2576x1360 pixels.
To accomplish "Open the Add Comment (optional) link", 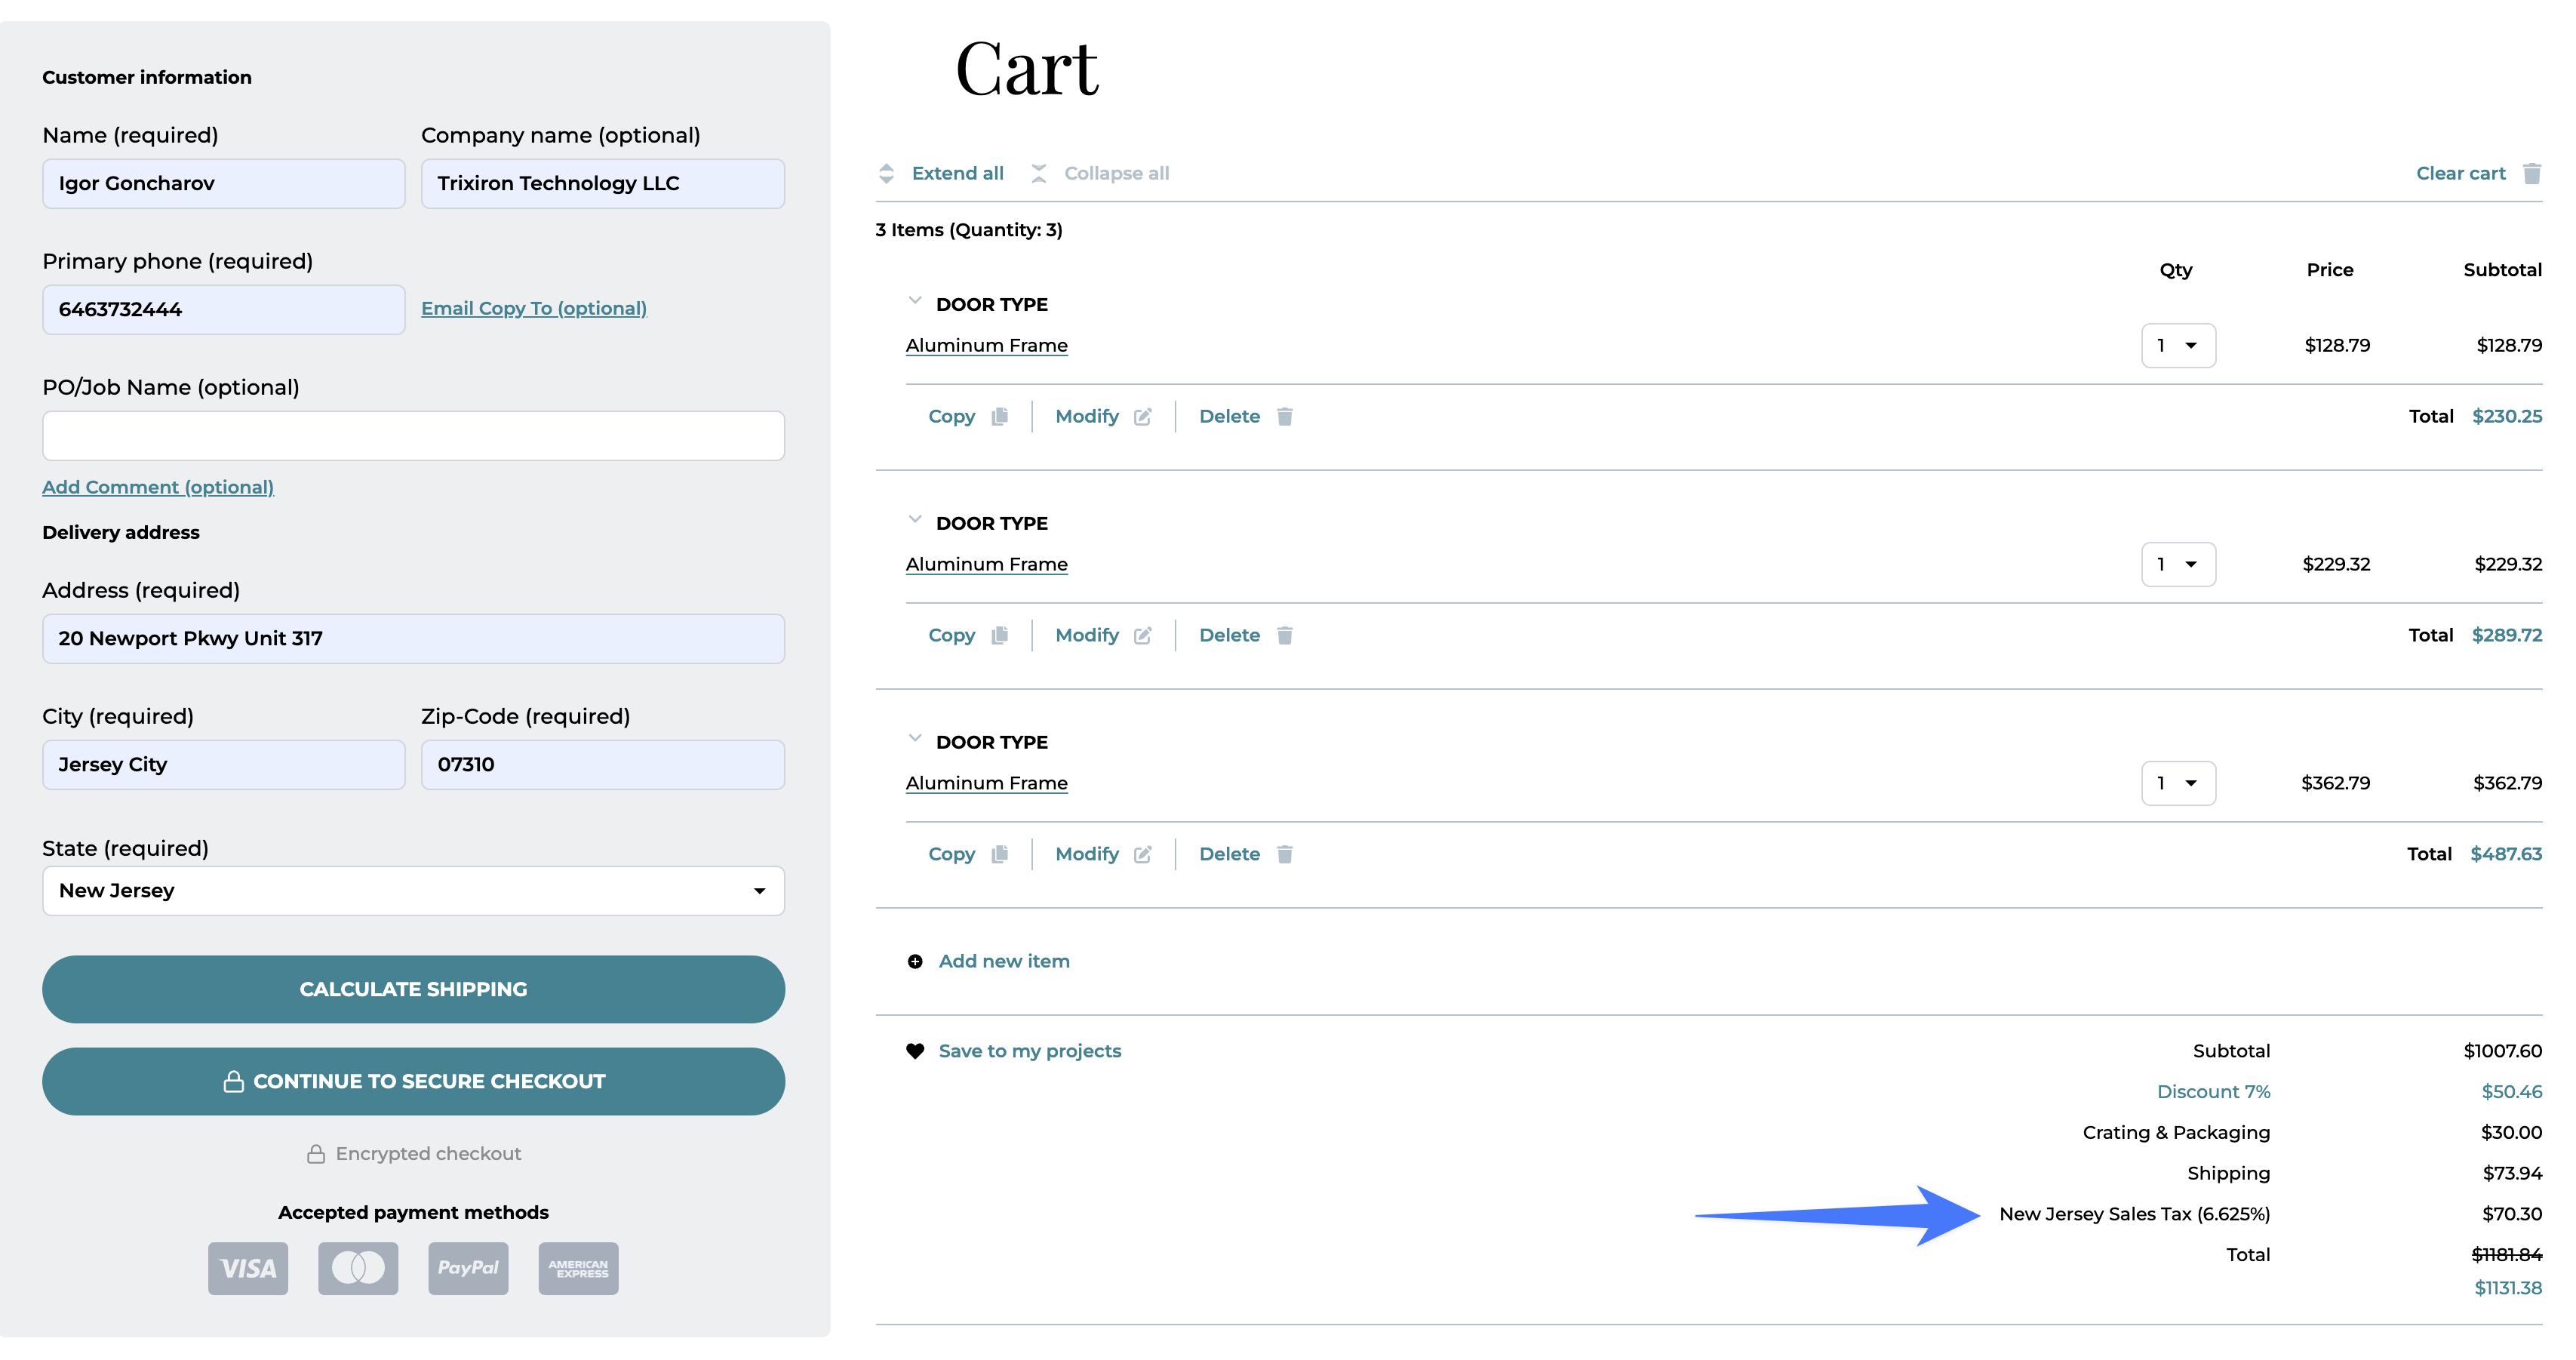I will tap(158, 487).
